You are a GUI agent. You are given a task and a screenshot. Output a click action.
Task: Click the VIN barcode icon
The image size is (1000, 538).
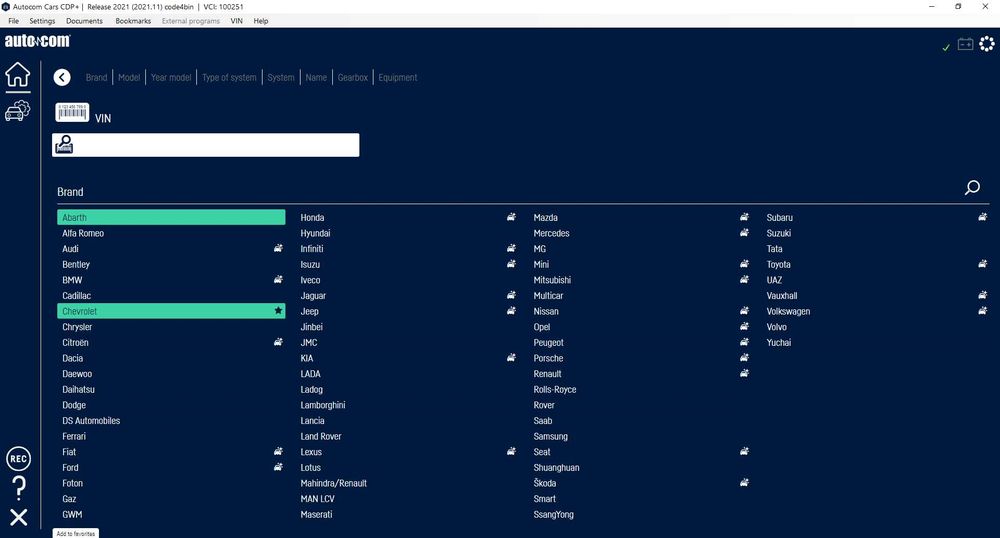72,112
